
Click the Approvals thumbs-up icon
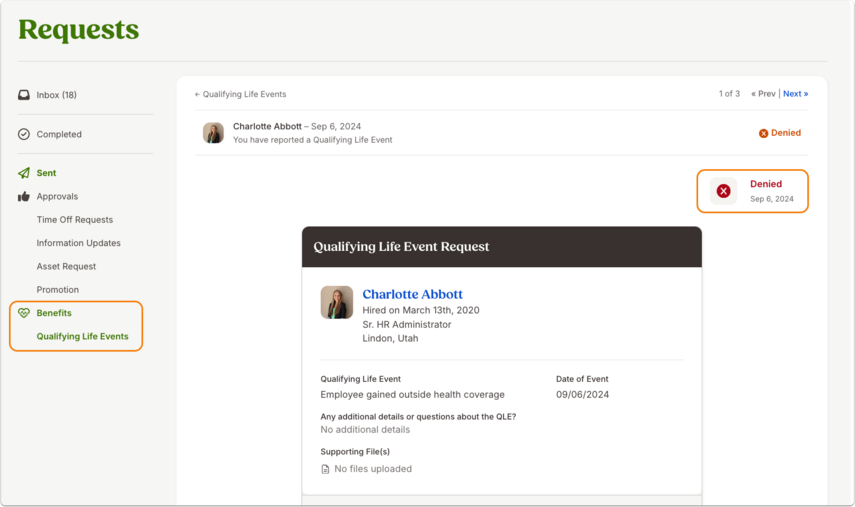coord(24,196)
